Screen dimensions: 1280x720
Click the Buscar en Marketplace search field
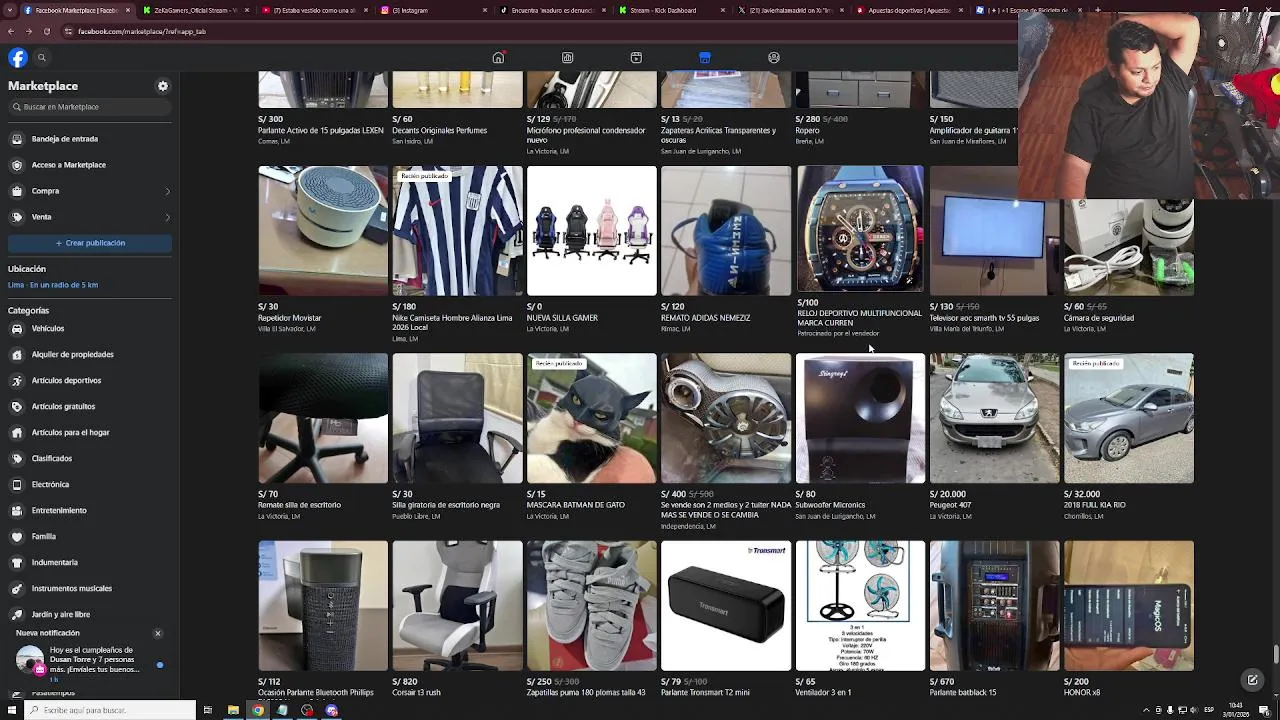click(x=90, y=107)
